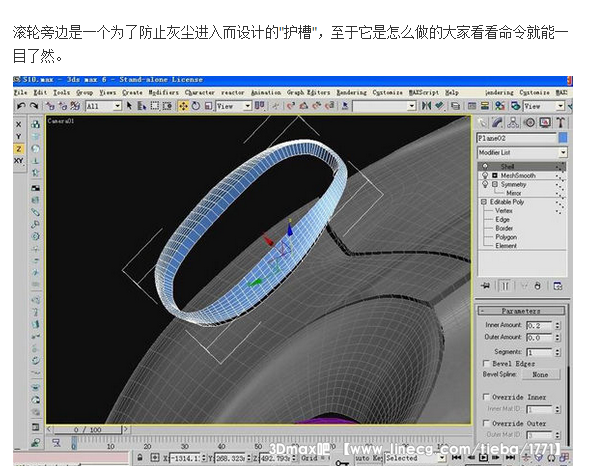Toggle MeshSmooth modifier lightbulb visibility
This screenshot has height=466, width=590.
(485, 175)
